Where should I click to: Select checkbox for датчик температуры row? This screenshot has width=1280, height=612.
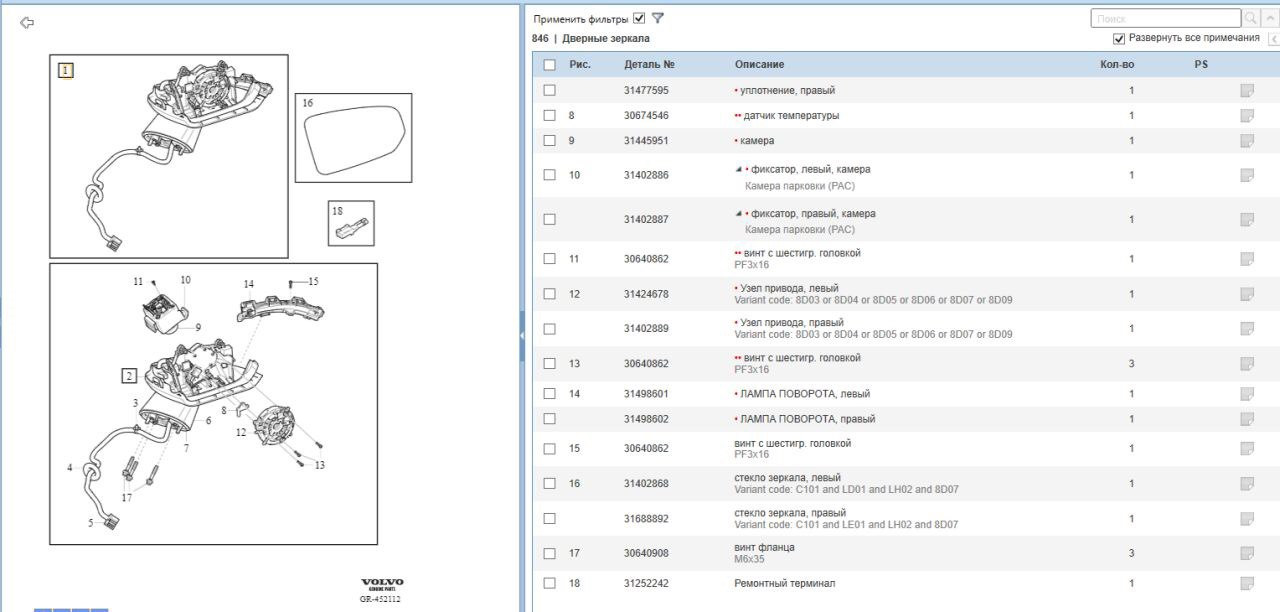tap(549, 116)
